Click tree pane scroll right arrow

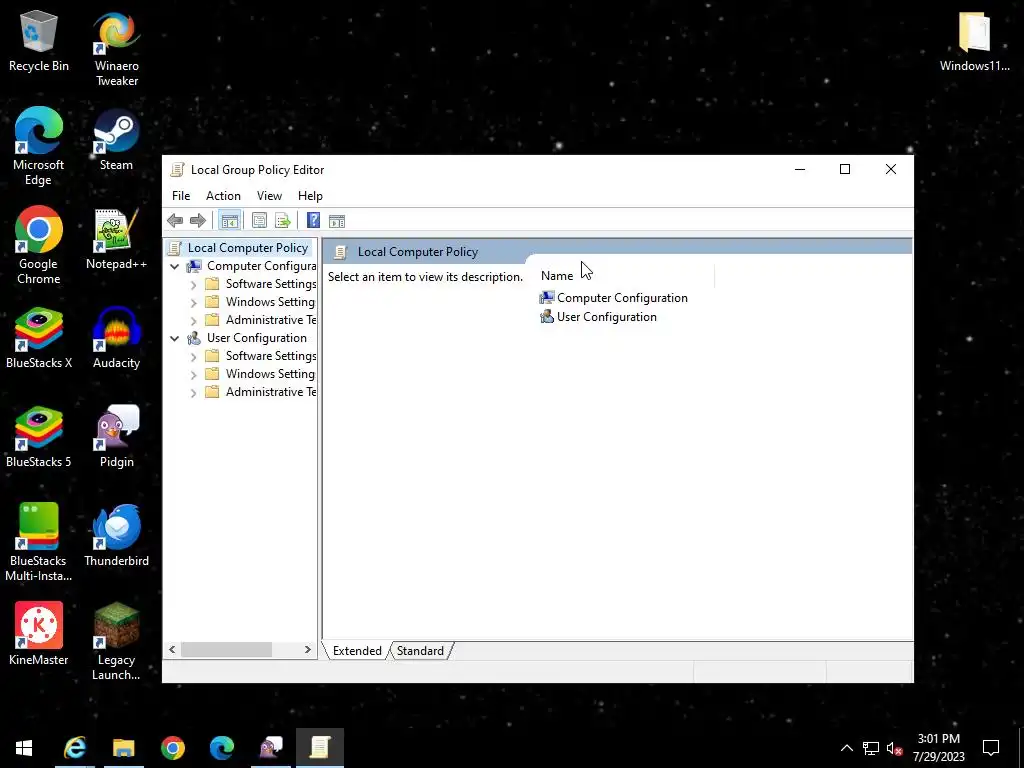[x=308, y=650]
